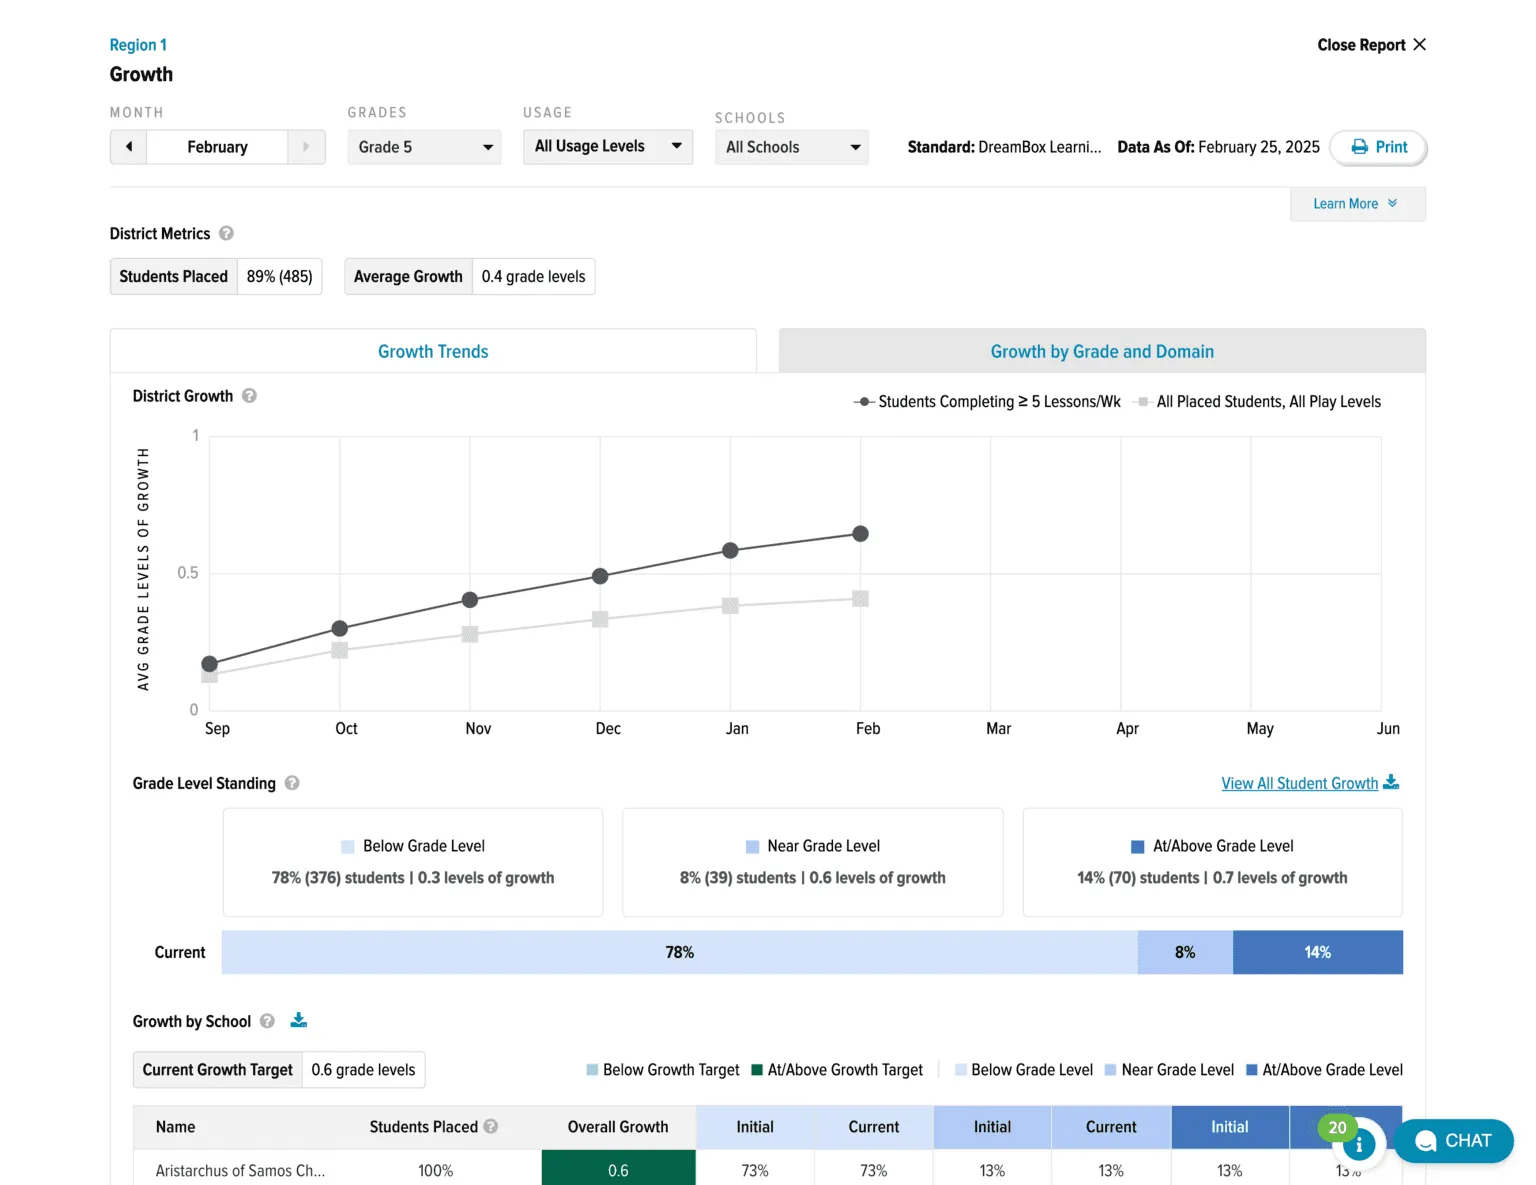Open the CHAT widget

[1453, 1141]
